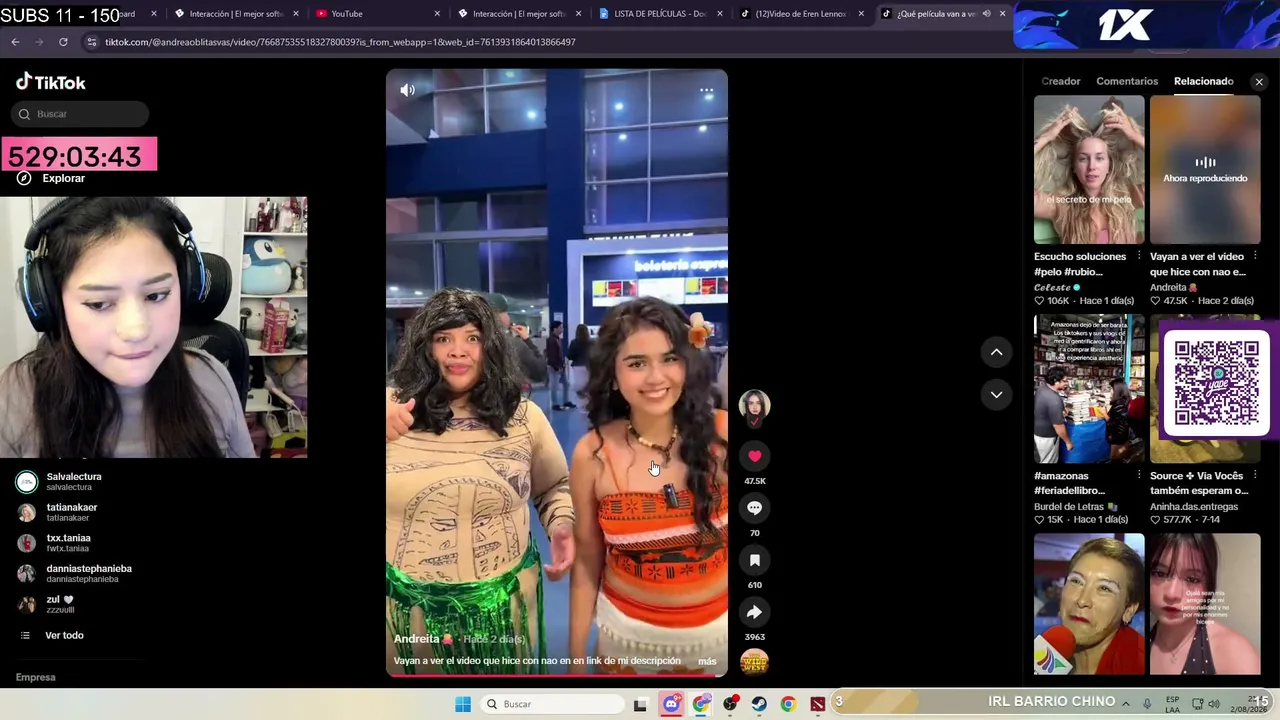This screenshot has width=1280, height=720.
Task: Open Dota 2 red icon on taskbar
Action: click(x=818, y=704)
